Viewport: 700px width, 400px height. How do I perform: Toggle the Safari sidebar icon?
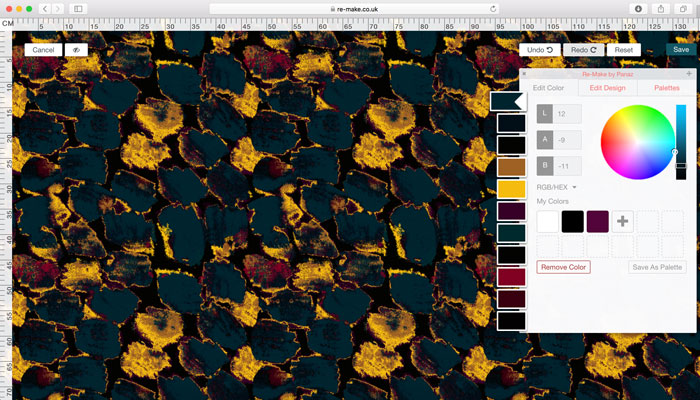tap(79, 8)
